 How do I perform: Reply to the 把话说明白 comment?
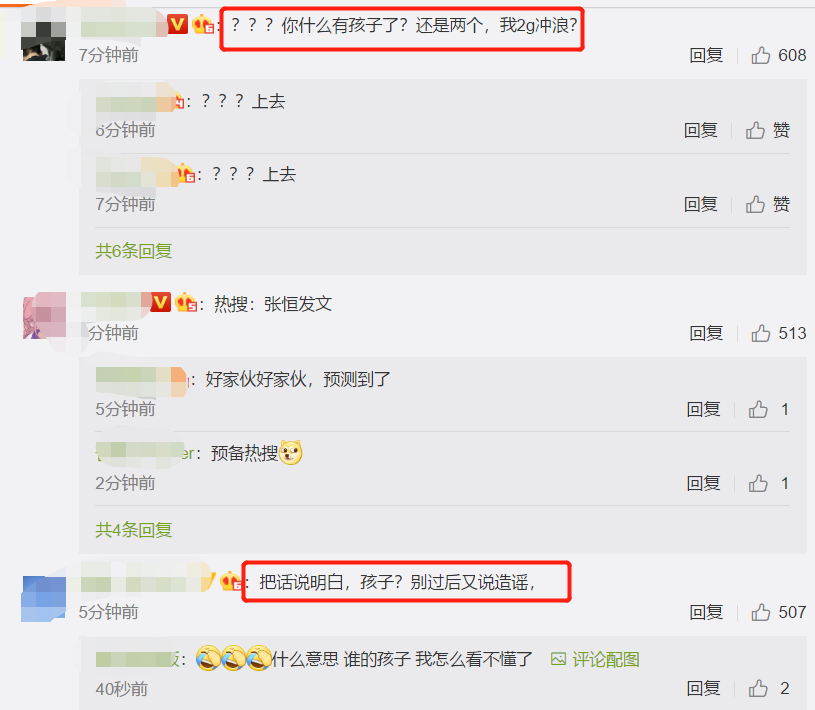pyautogui.click(x=706, y=612)
